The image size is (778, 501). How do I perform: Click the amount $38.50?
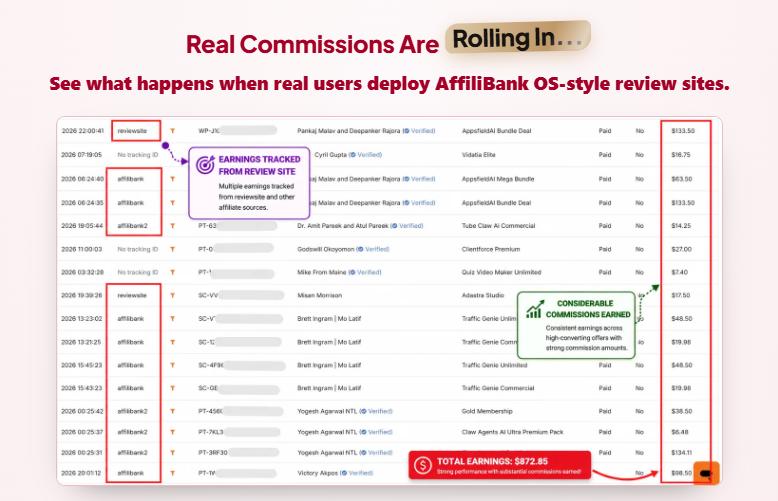(x=682, y=411)
